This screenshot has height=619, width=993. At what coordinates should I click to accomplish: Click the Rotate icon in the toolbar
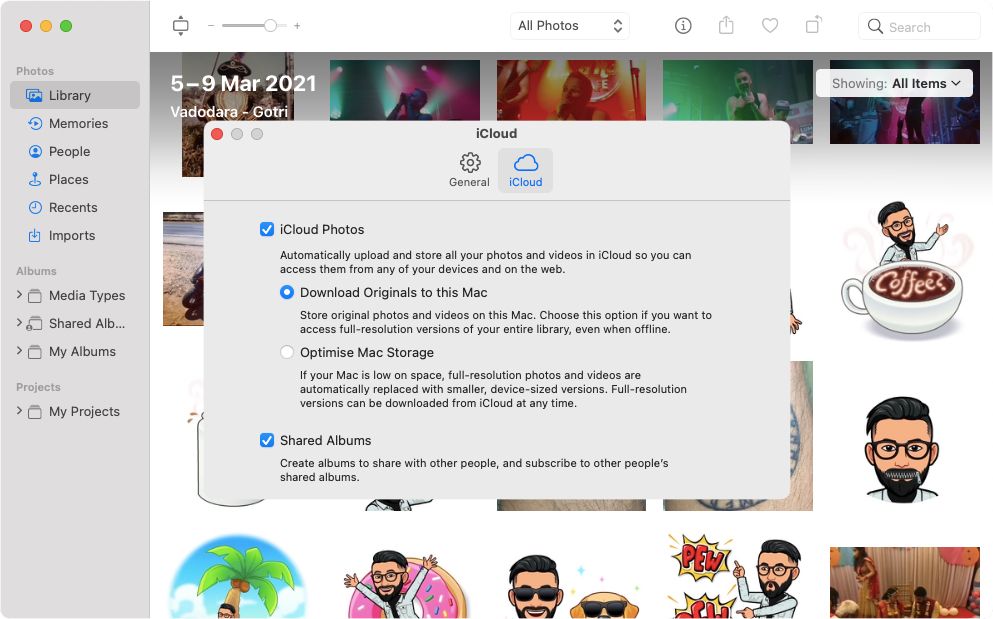tap(812, 26)
